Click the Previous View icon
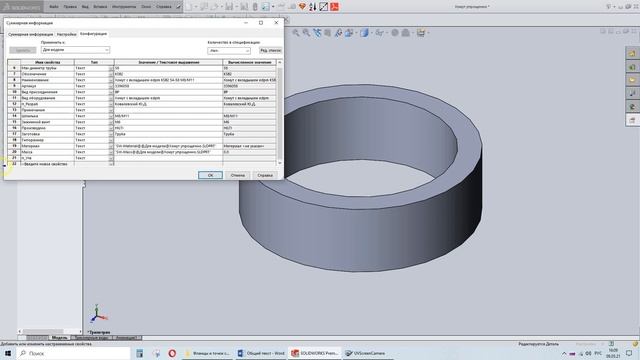The image size is (640, 360). click(317, 33)
